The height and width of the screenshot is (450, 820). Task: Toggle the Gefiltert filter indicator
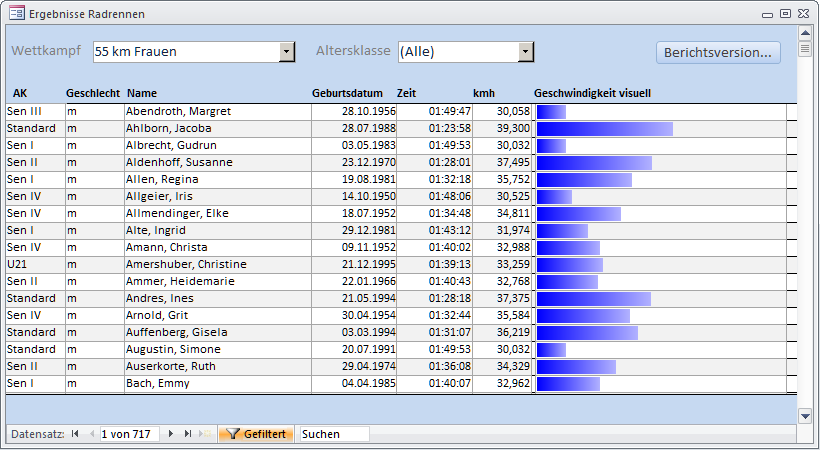click(x=256, y=434)
